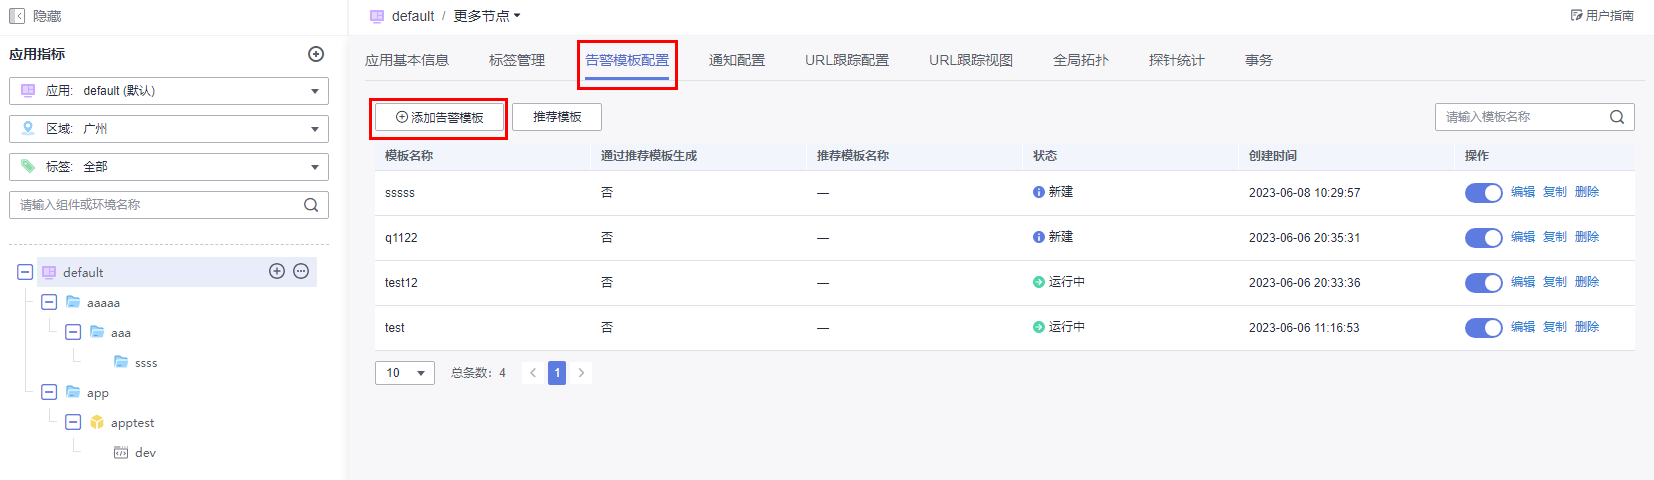Click the next page arrow in pagination

click(581, 373)
